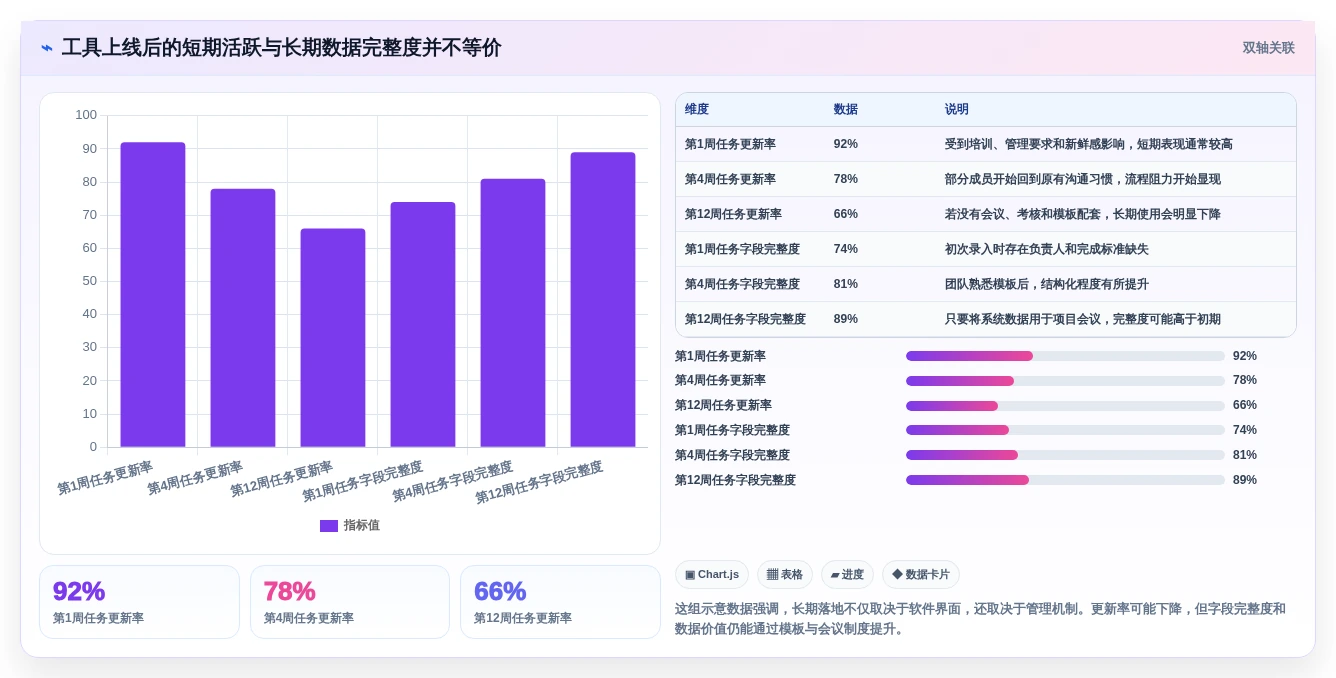Click the 数据 column header
Image resolution: width=1336 pixels, height=678 pixels.
[846, 110]
